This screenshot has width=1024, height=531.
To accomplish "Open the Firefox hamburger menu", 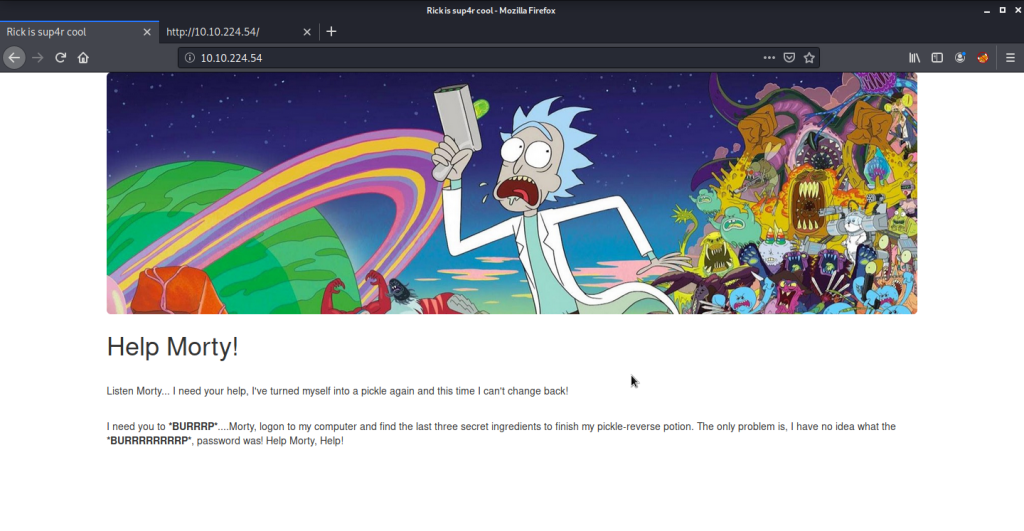I will (1010, 58).
